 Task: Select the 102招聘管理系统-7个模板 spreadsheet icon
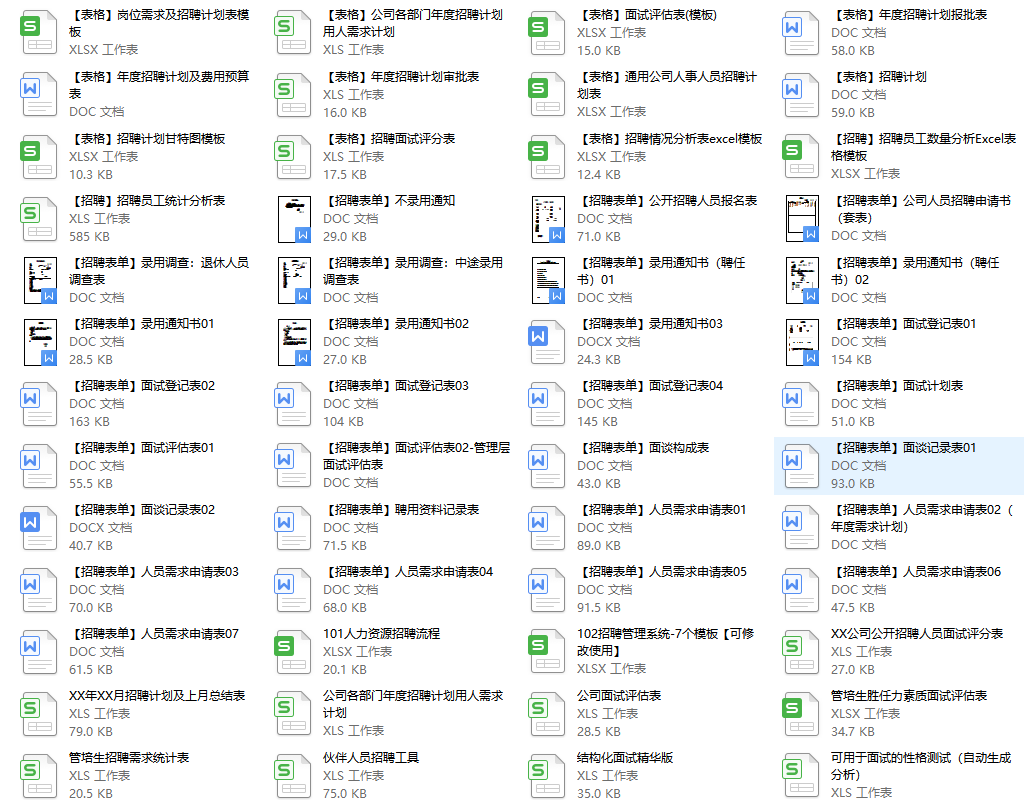(x=547, y=652)
